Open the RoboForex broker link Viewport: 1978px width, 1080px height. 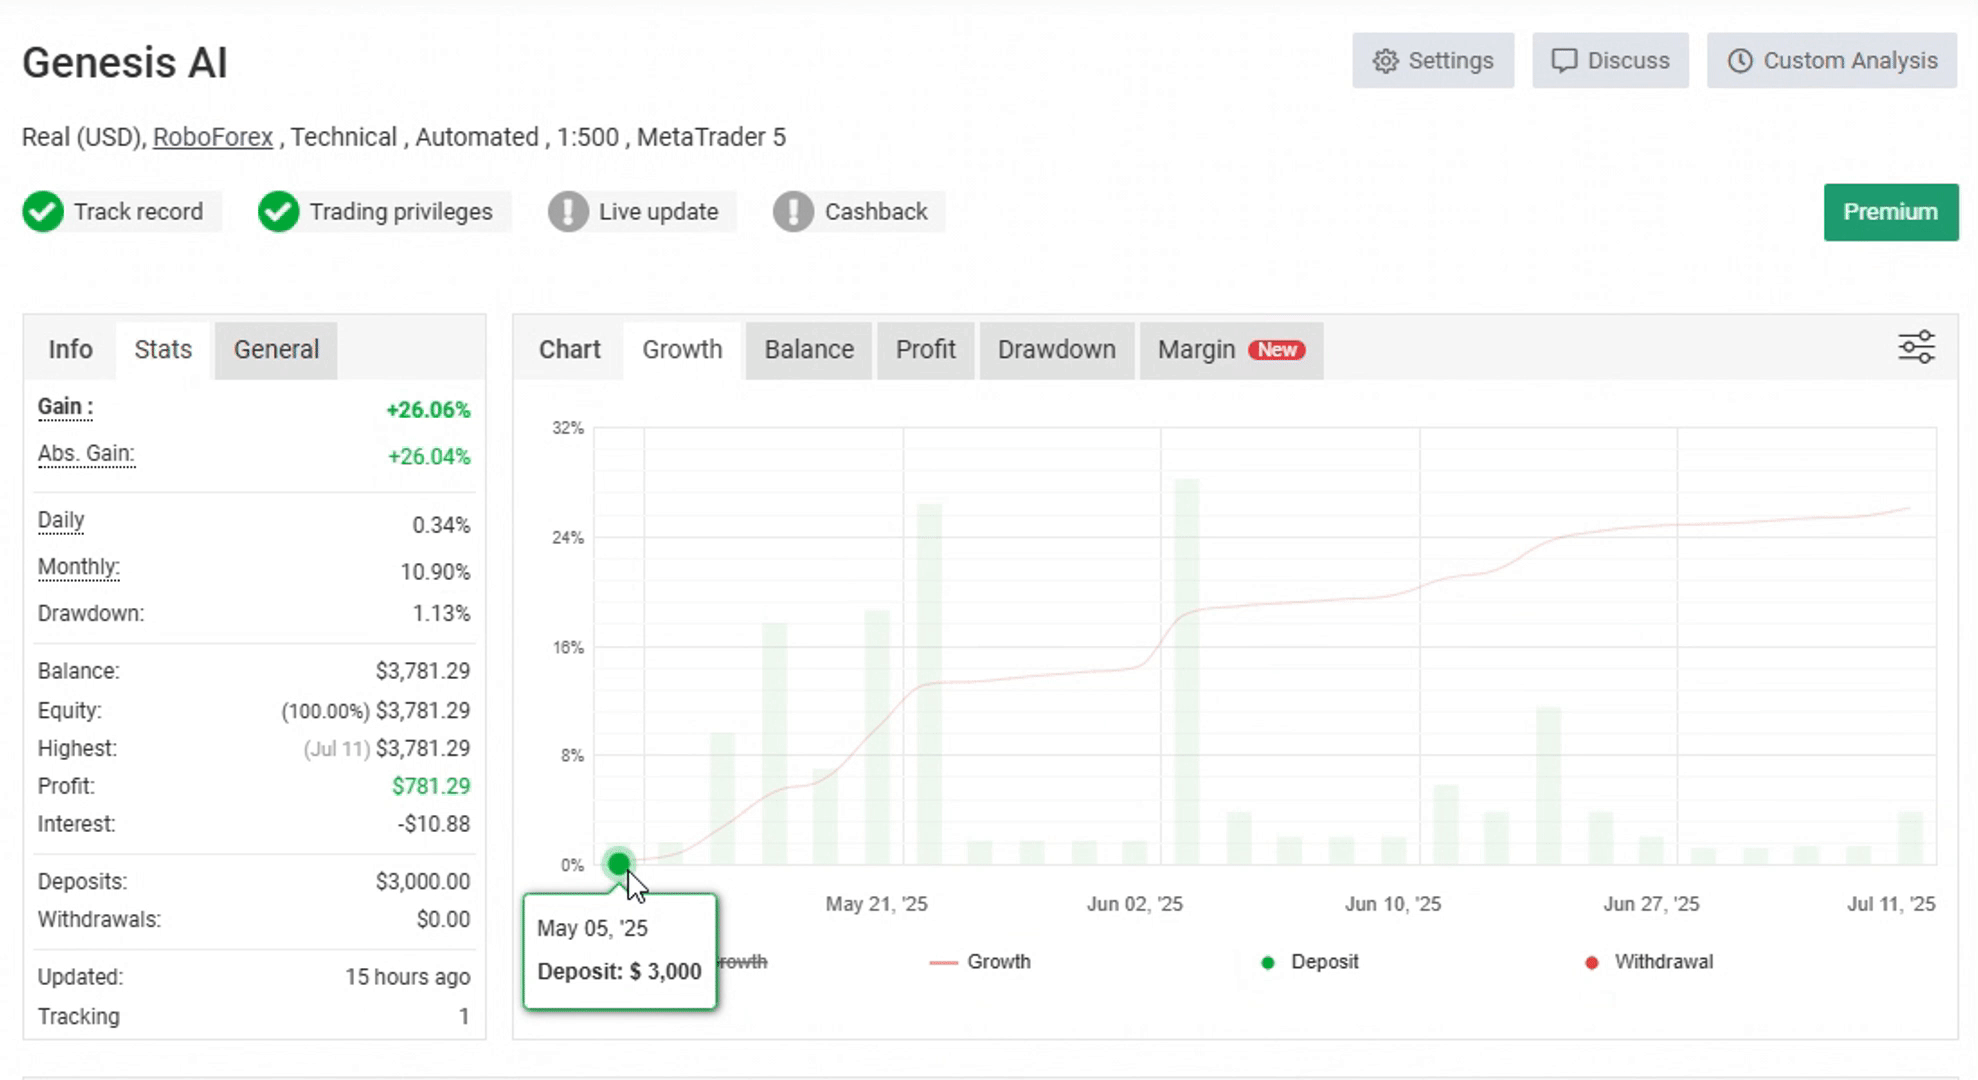click(x=212, y=137)
